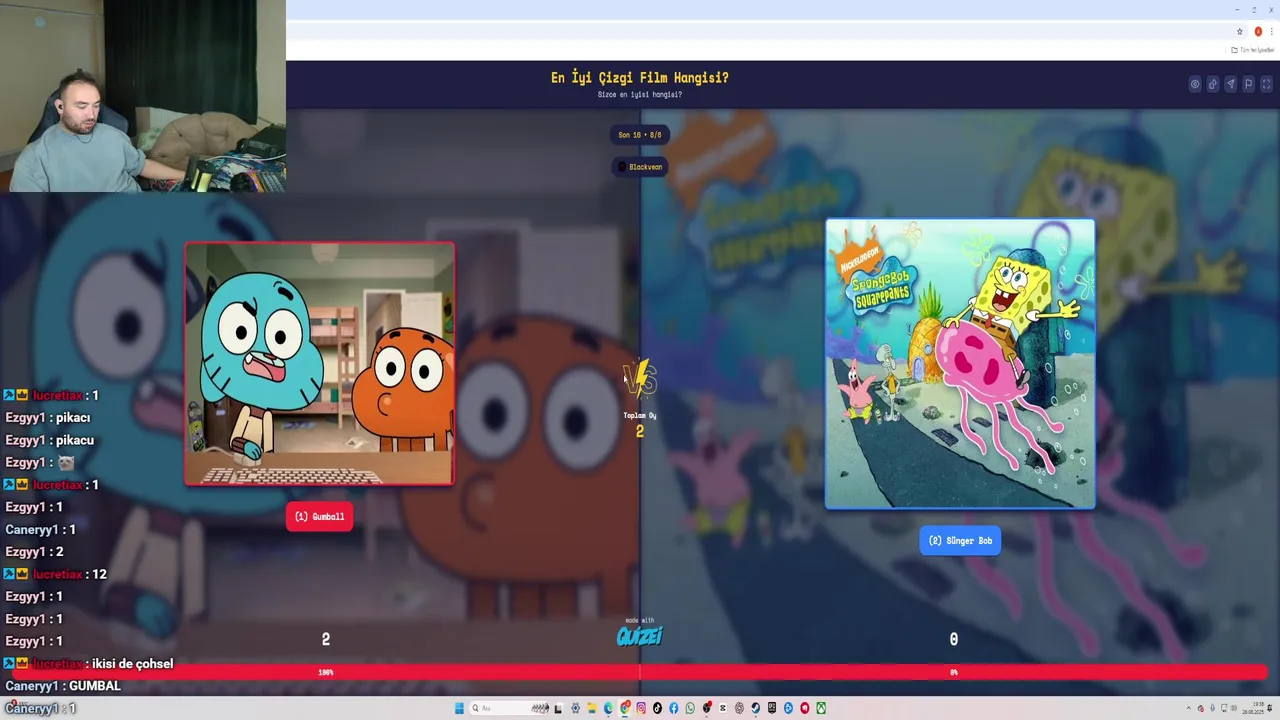Open the Windows Start menu

[459, 708]
